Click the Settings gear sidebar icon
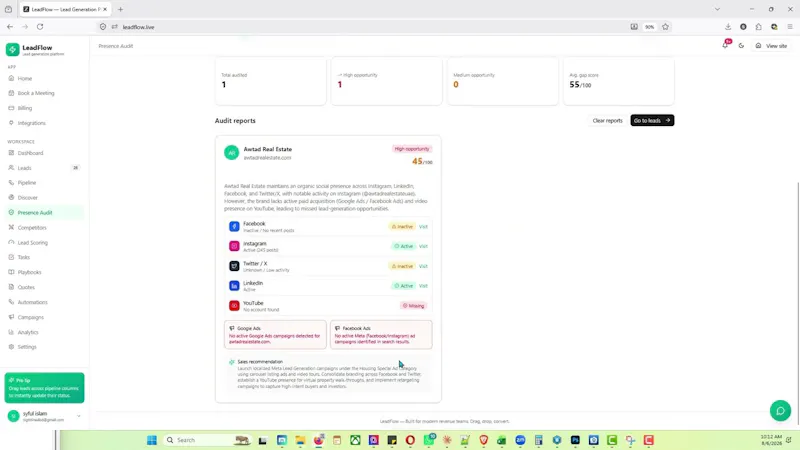 pos(11,347)
